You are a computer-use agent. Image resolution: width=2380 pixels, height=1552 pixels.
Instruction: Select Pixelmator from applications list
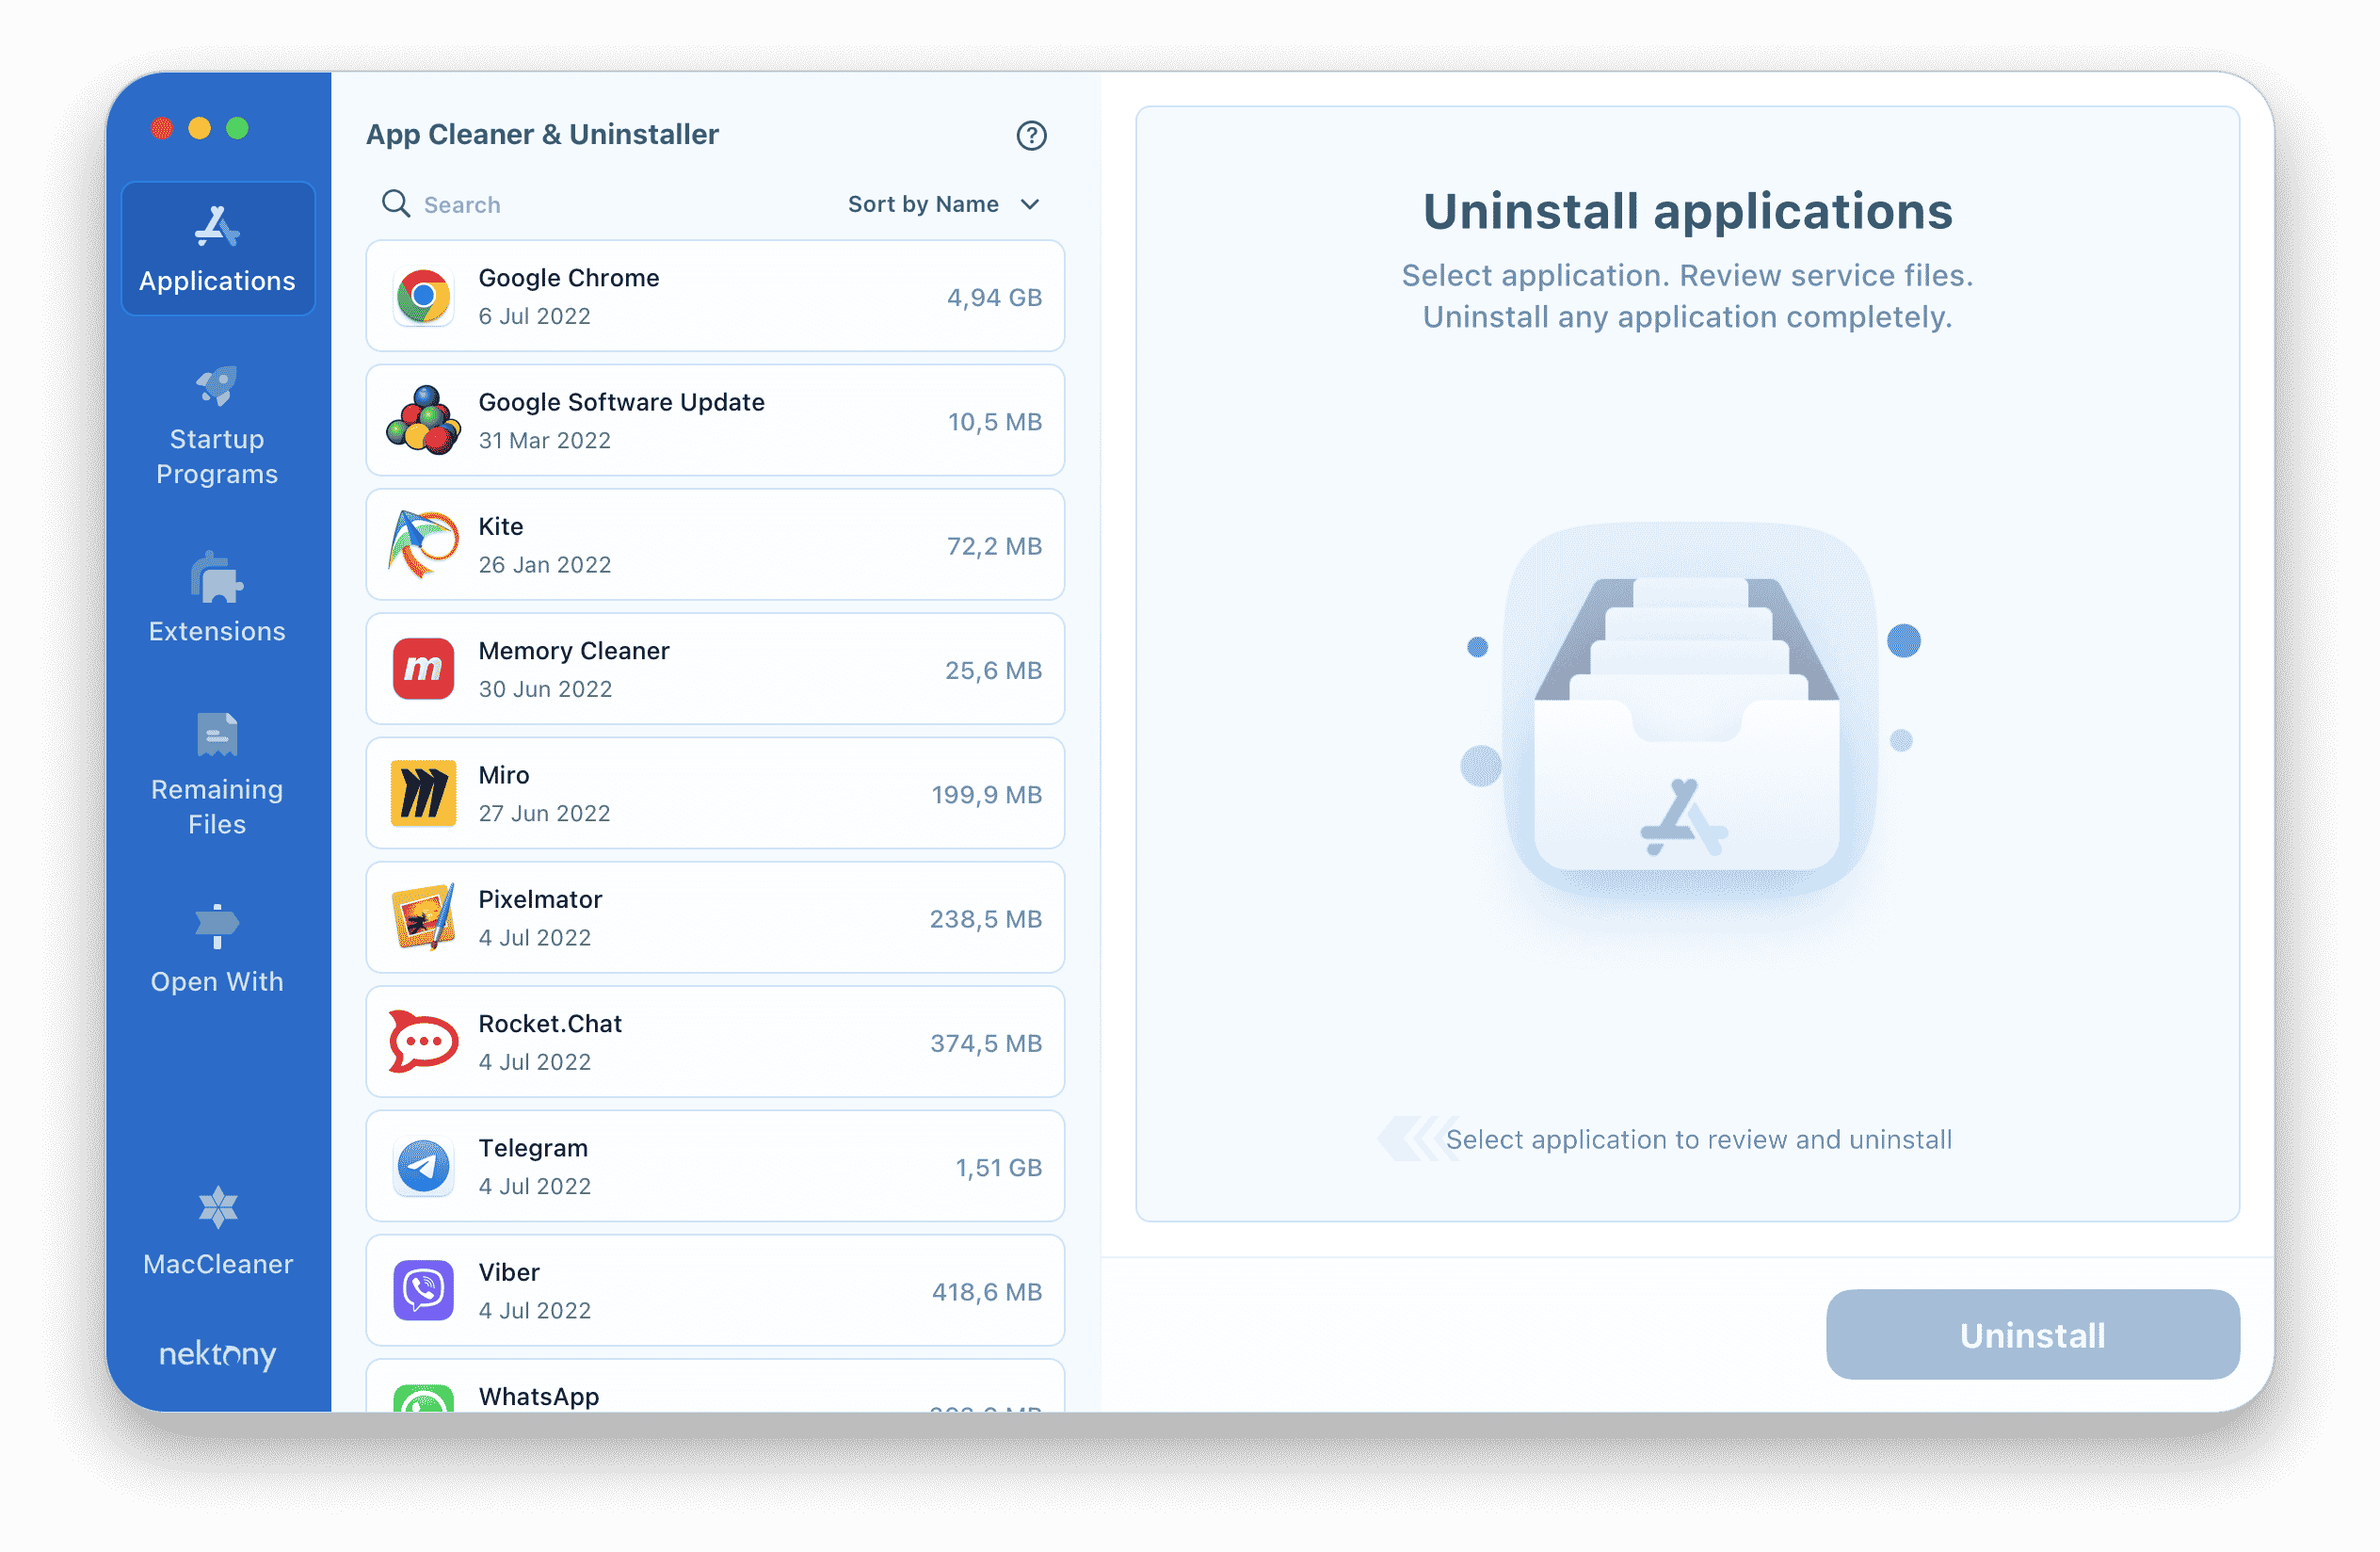[x=716, y=916]
